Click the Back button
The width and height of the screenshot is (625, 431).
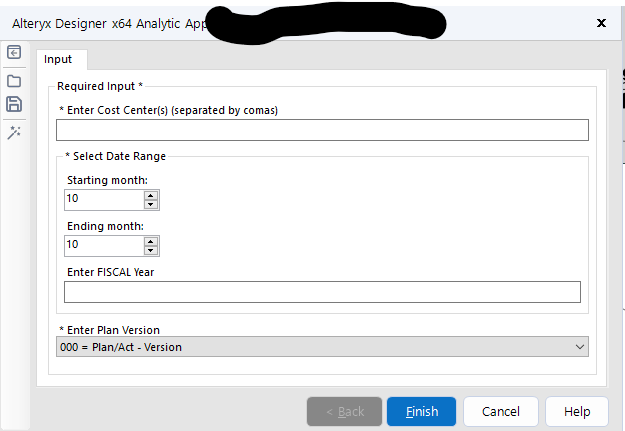tap(344, 411)
